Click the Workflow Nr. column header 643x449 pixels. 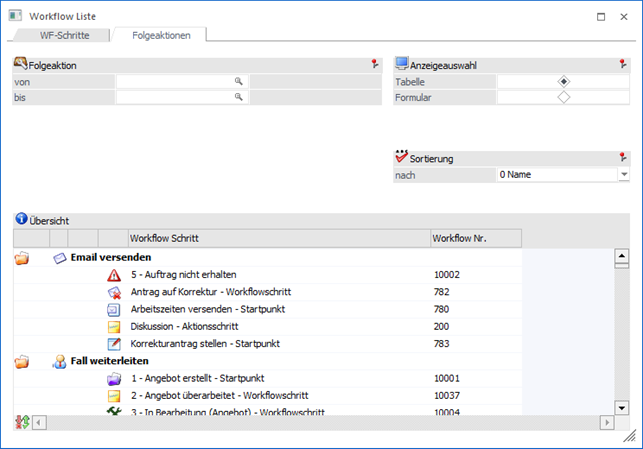click(x=474, y=238)
